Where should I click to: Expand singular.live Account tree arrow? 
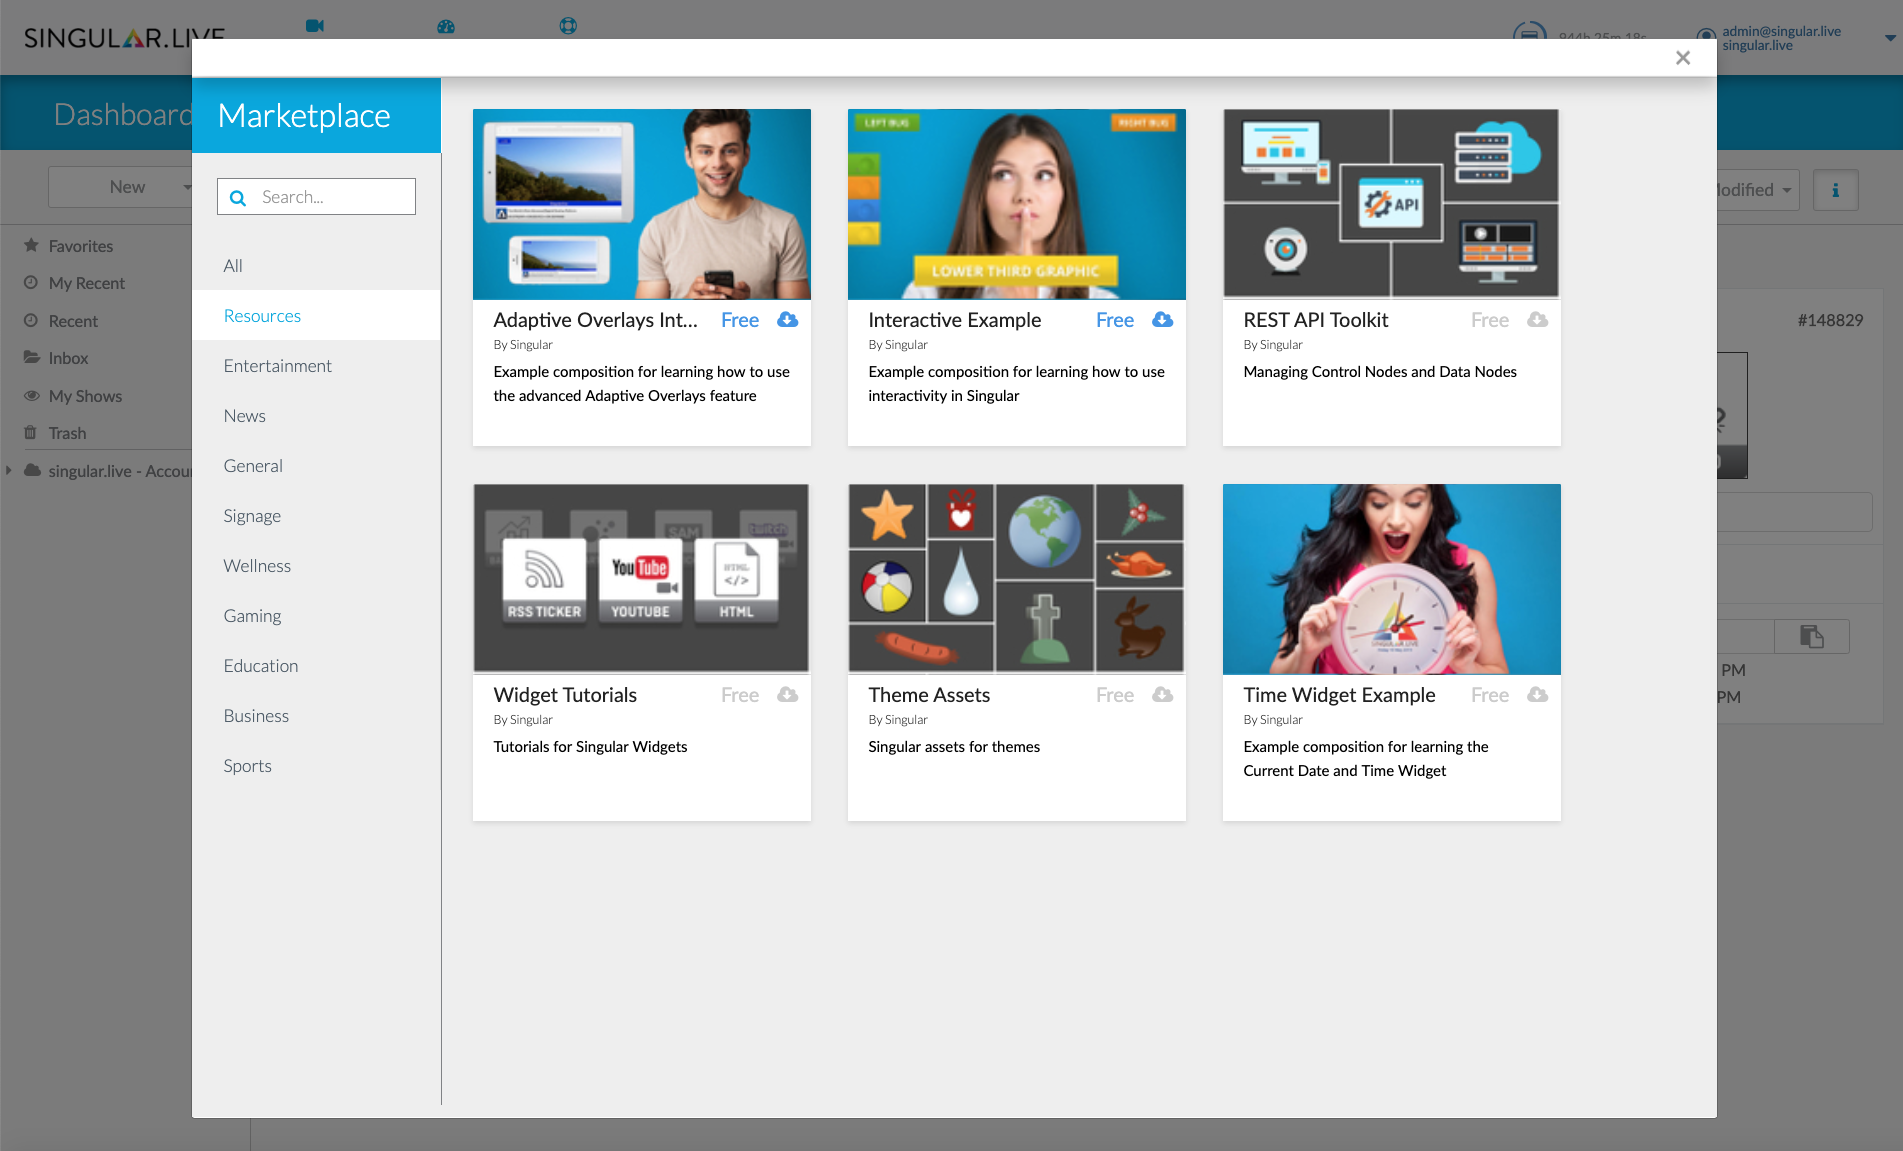click(9, 470)
